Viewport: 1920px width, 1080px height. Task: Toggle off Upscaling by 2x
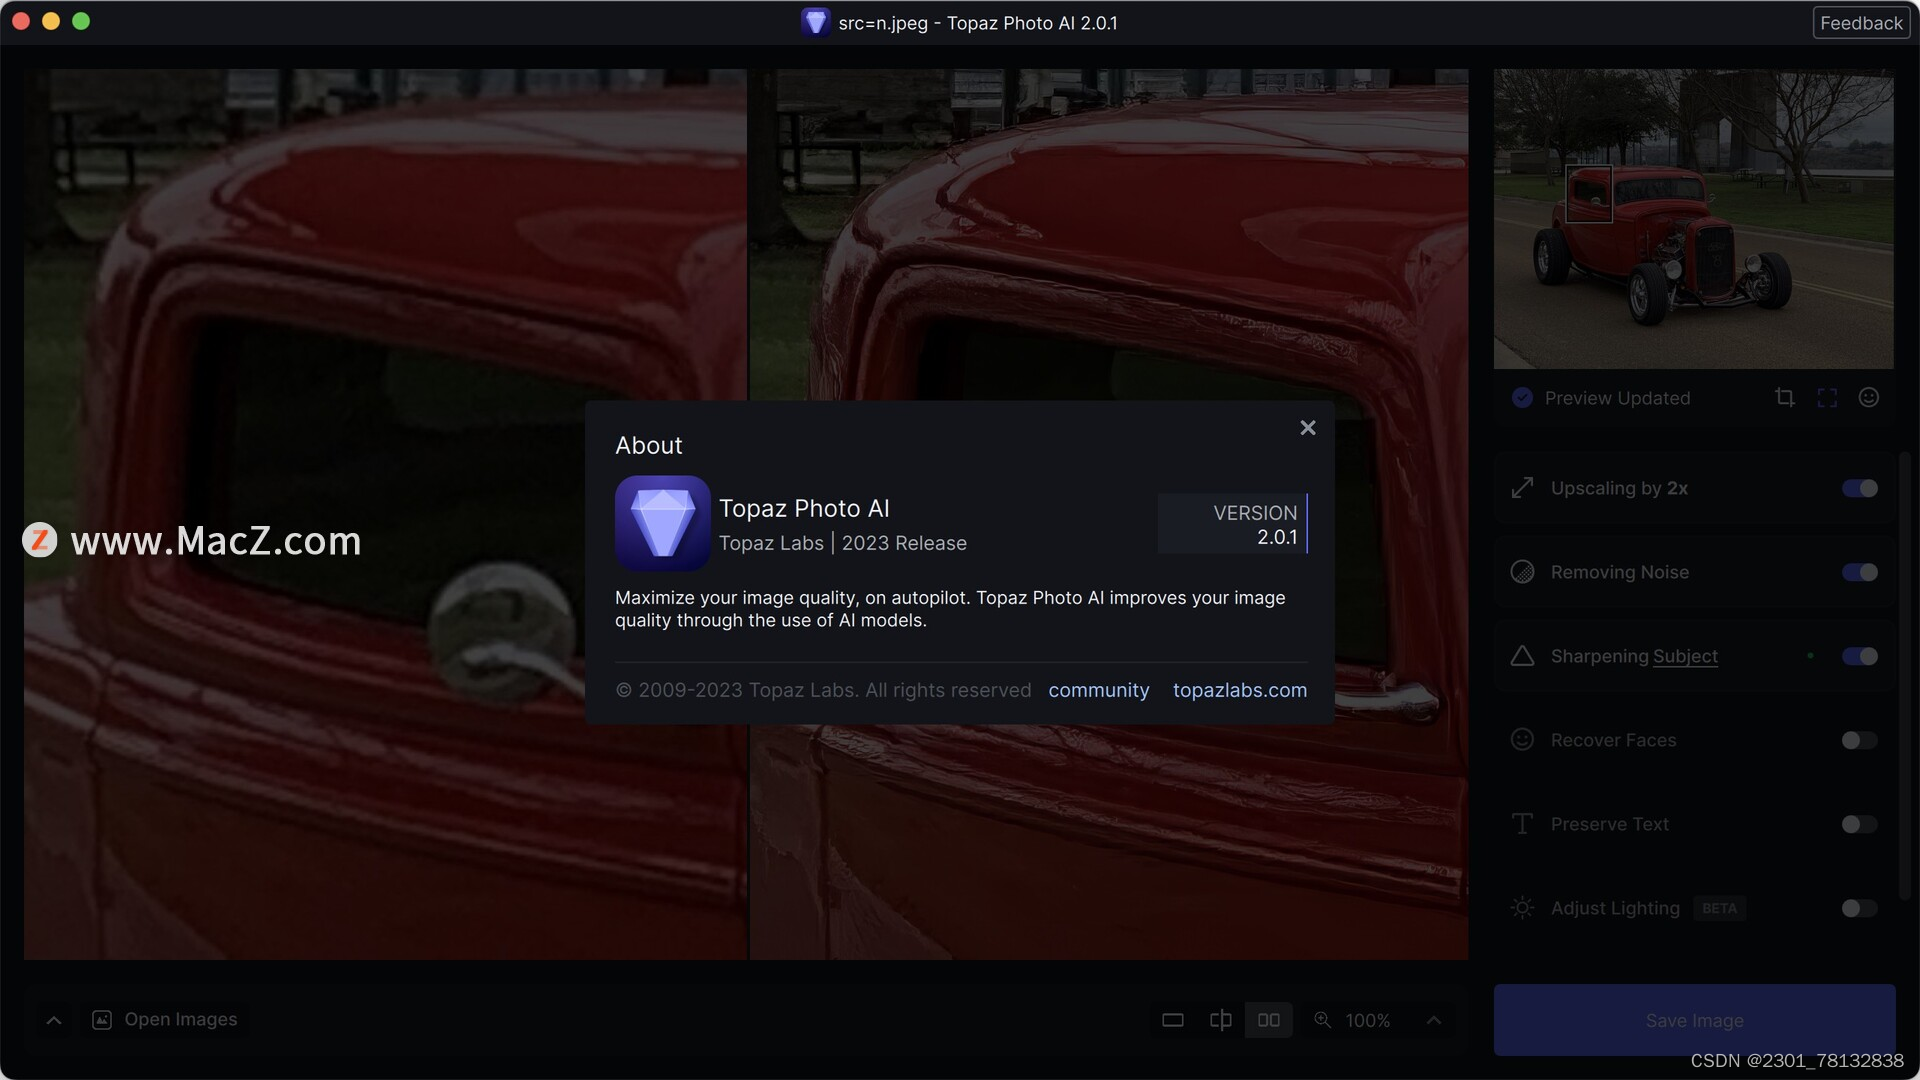(1859, 488)
